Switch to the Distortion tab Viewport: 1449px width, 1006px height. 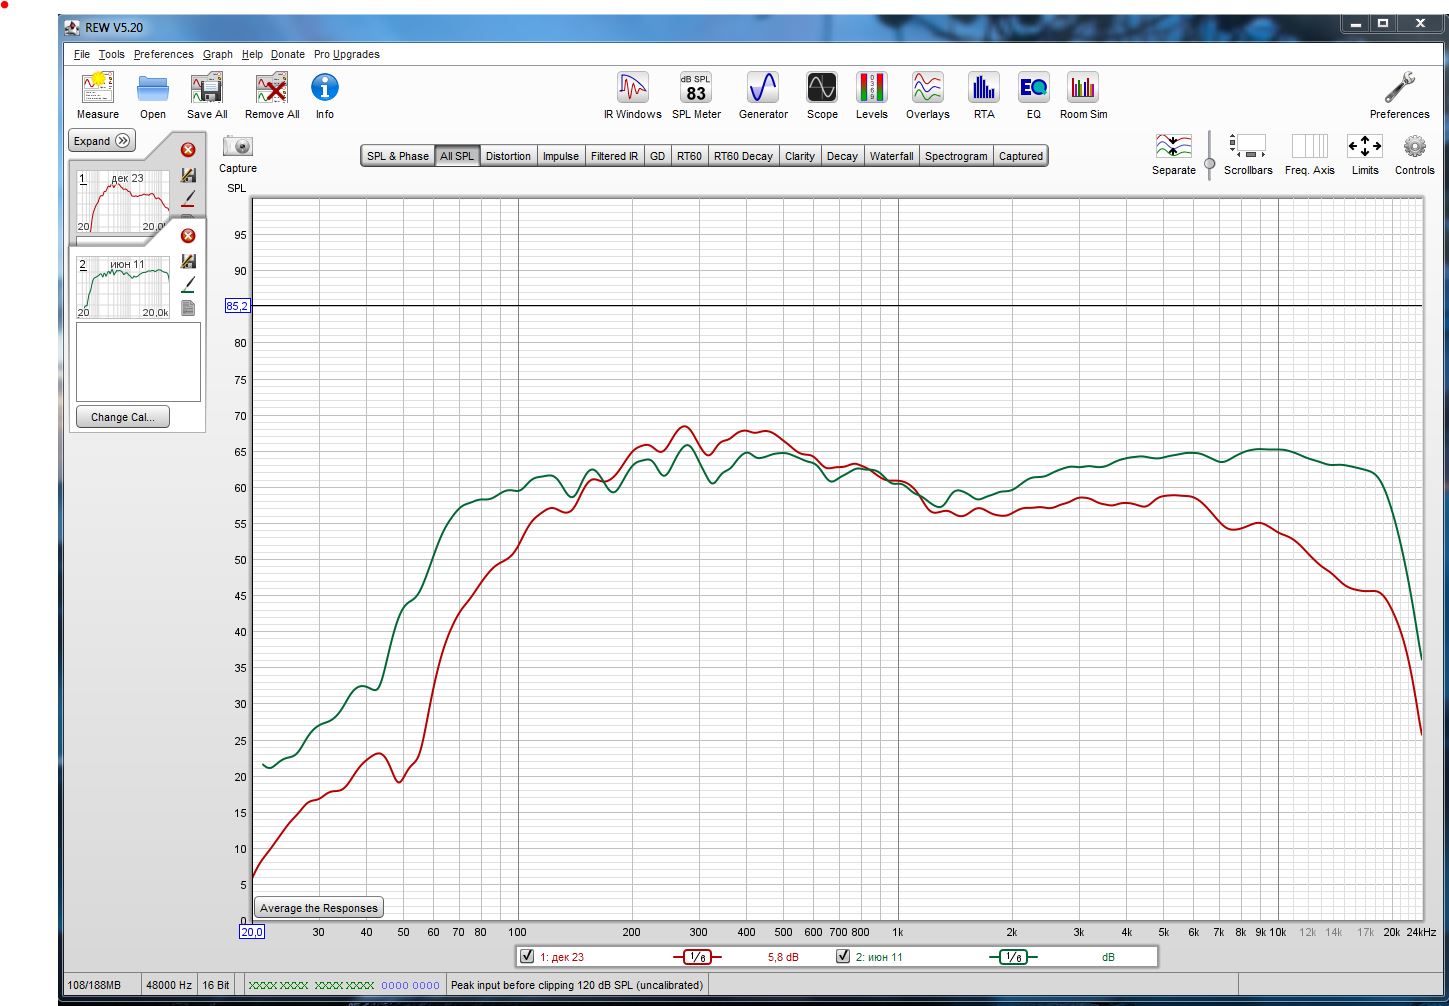(508, 156)
